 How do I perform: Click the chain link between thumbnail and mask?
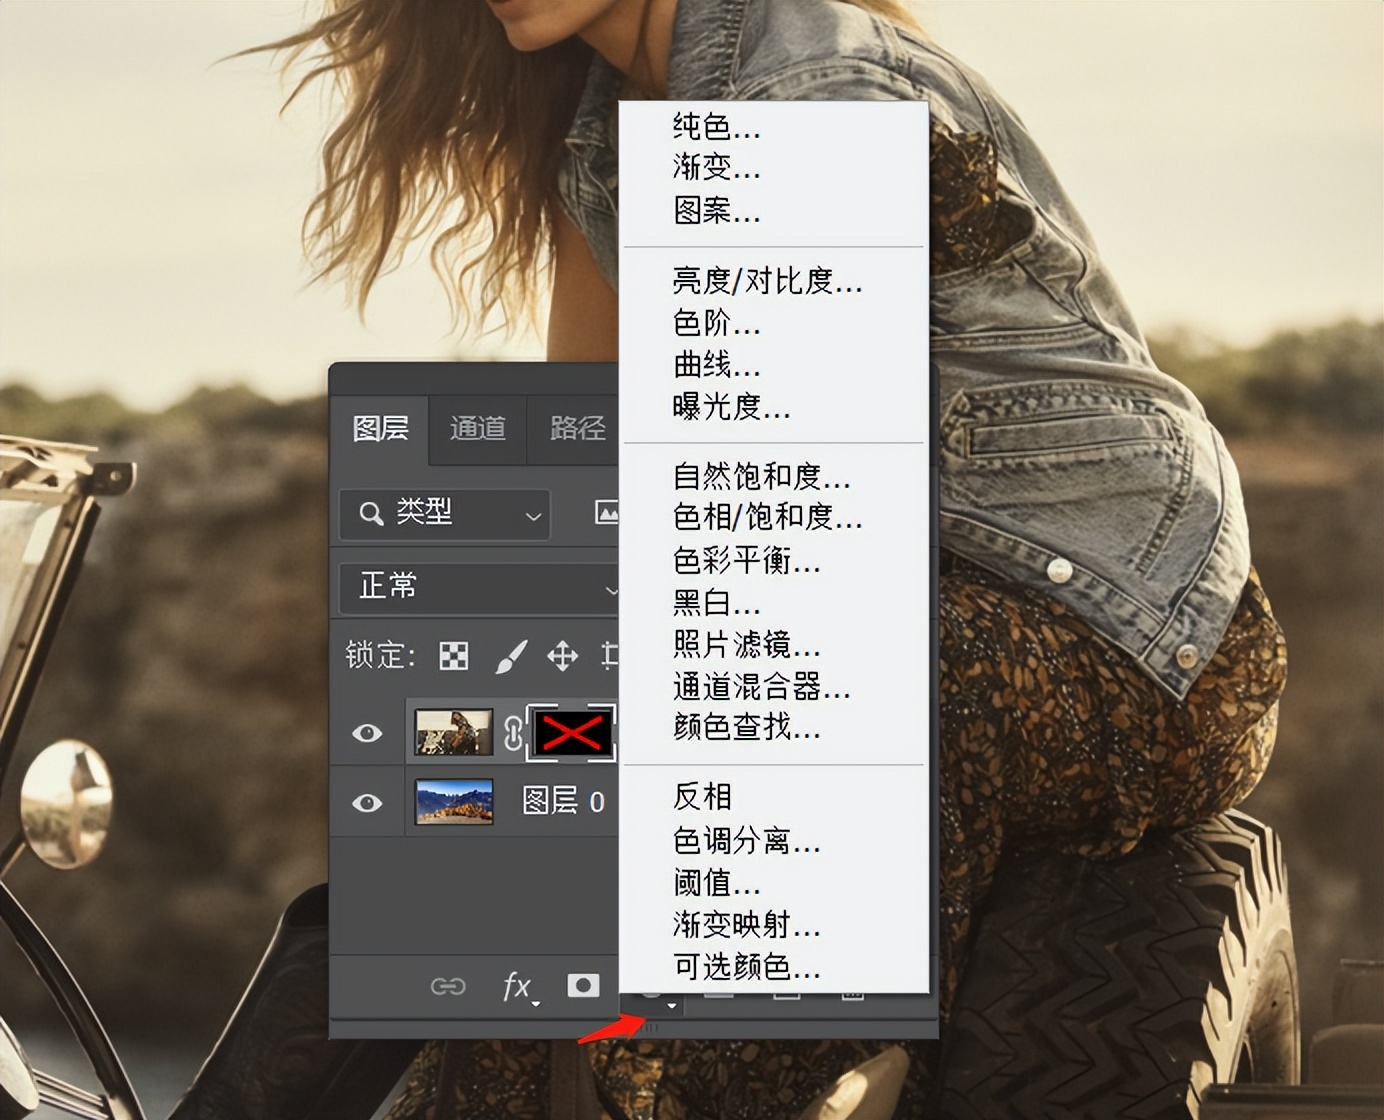(x=513, y=733)
